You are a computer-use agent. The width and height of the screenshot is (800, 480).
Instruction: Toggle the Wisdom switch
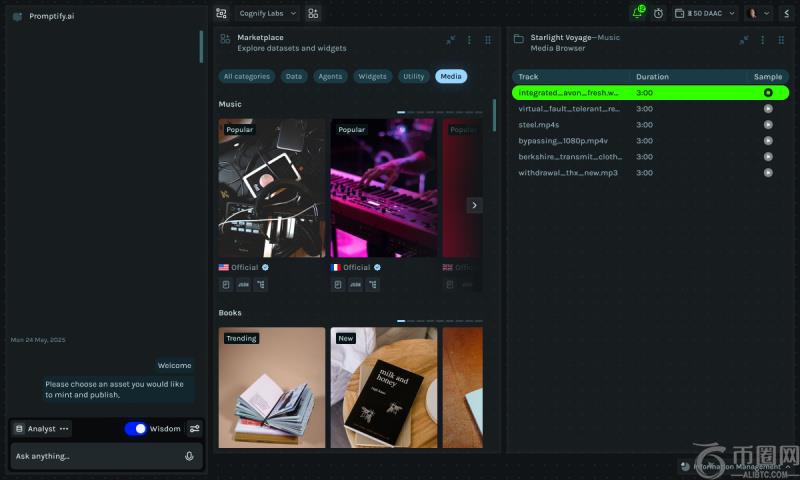(136, 429)
